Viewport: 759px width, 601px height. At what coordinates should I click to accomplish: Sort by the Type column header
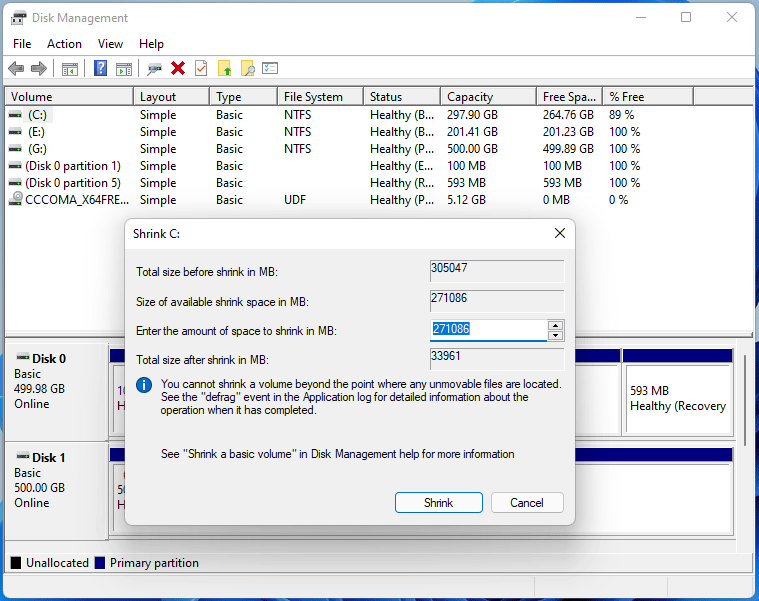click(244, 97)
